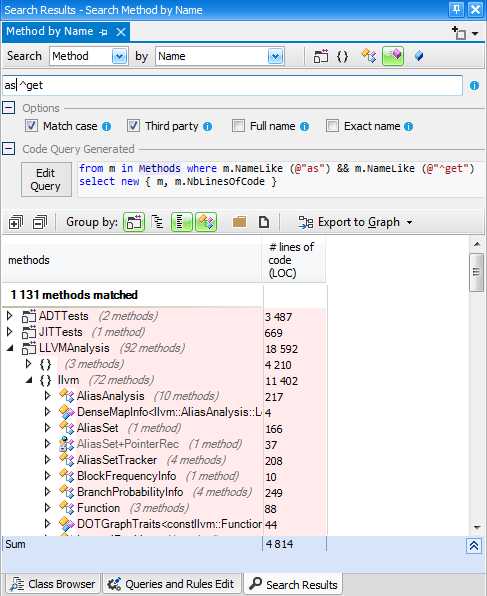Click the type scope icon in search toolbar
This screenshot has height=596, width=487.
(369, 56)
